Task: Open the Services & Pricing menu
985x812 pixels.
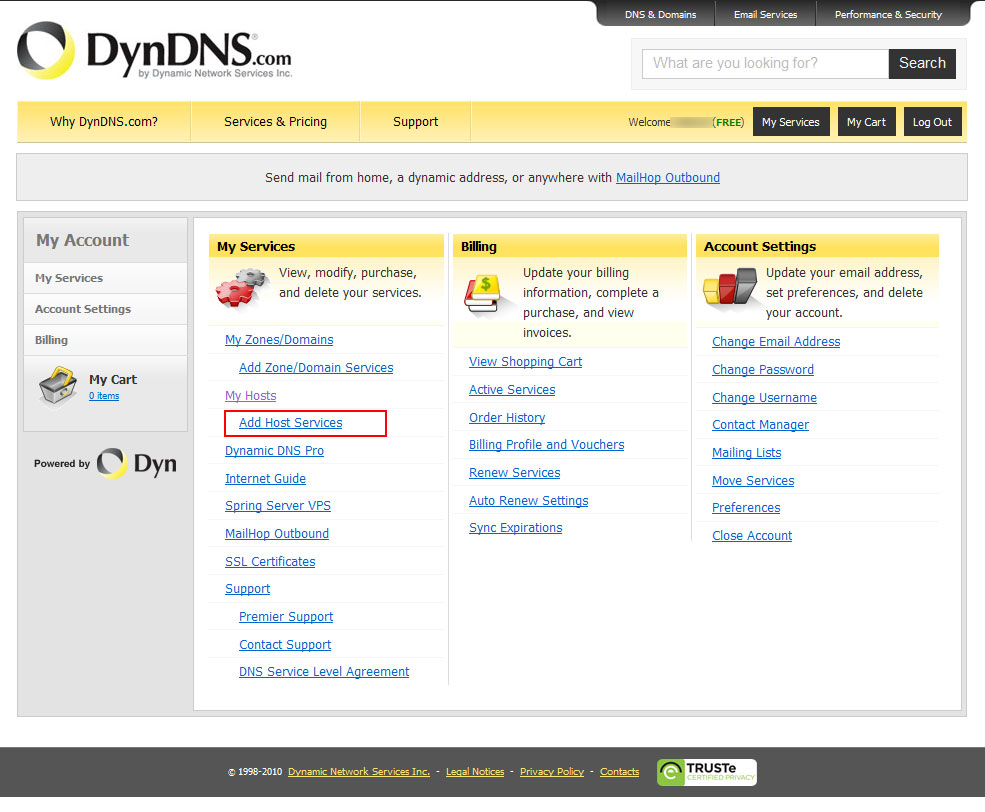Action: click(x=275, y=122)
